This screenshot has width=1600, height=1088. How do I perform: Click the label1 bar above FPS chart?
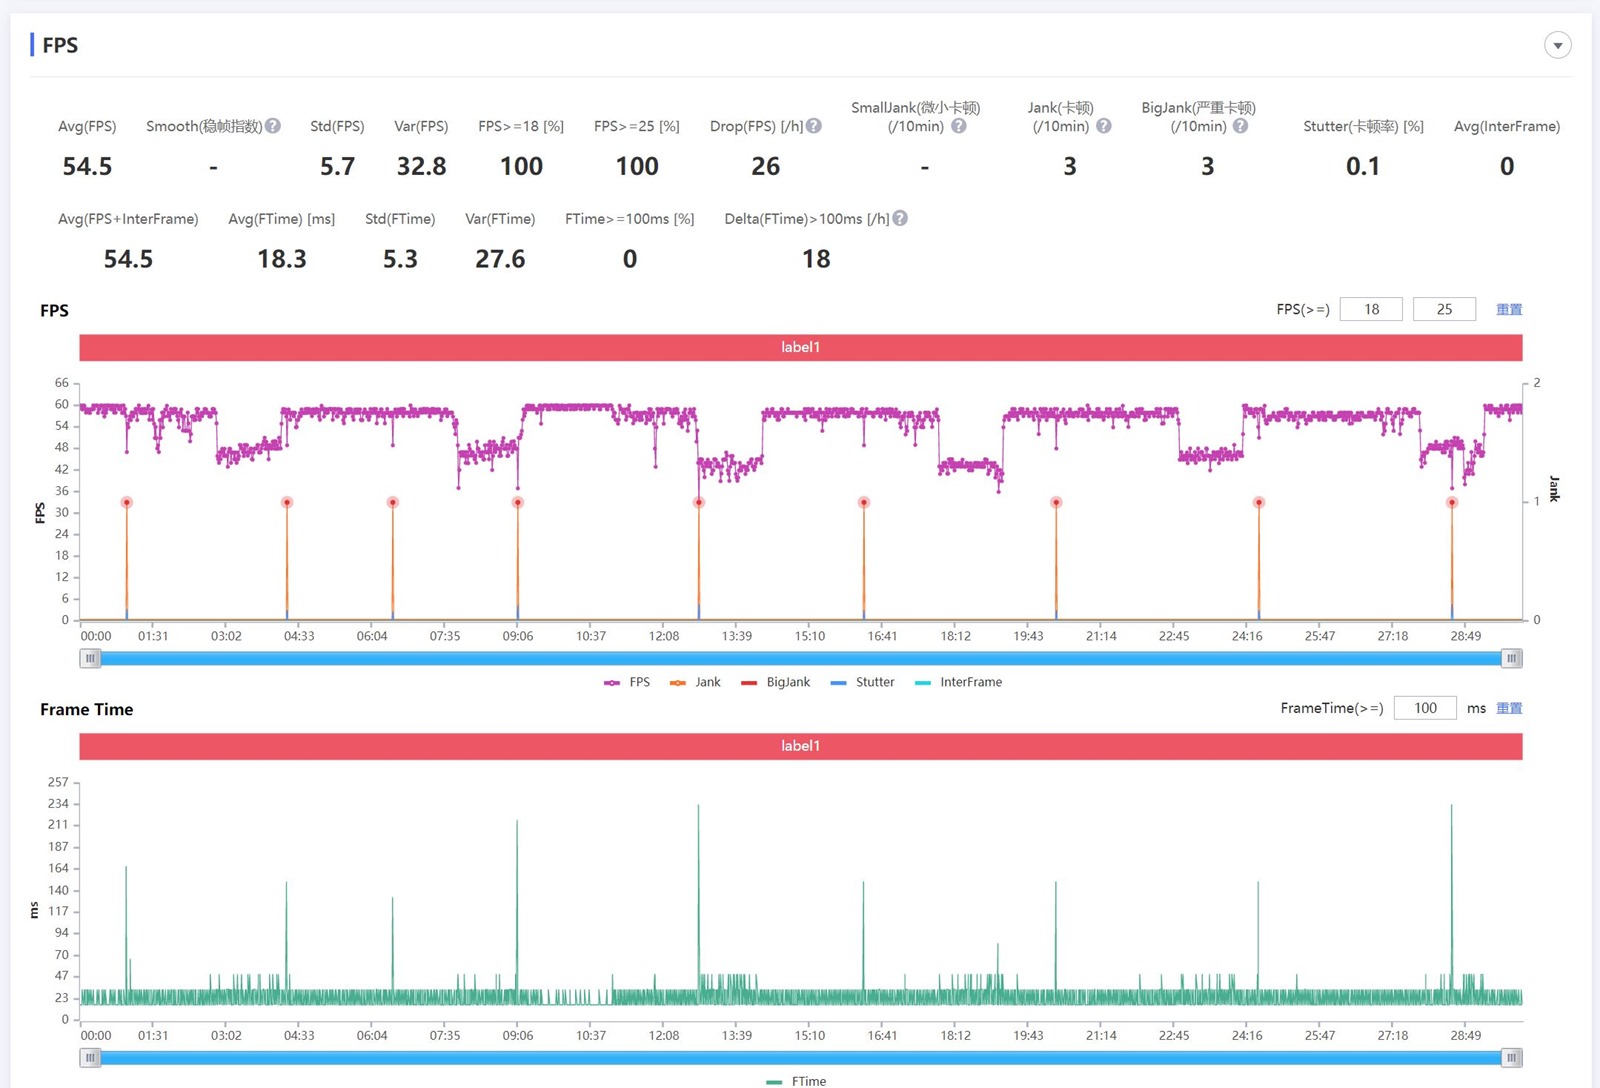coord(800,347)
